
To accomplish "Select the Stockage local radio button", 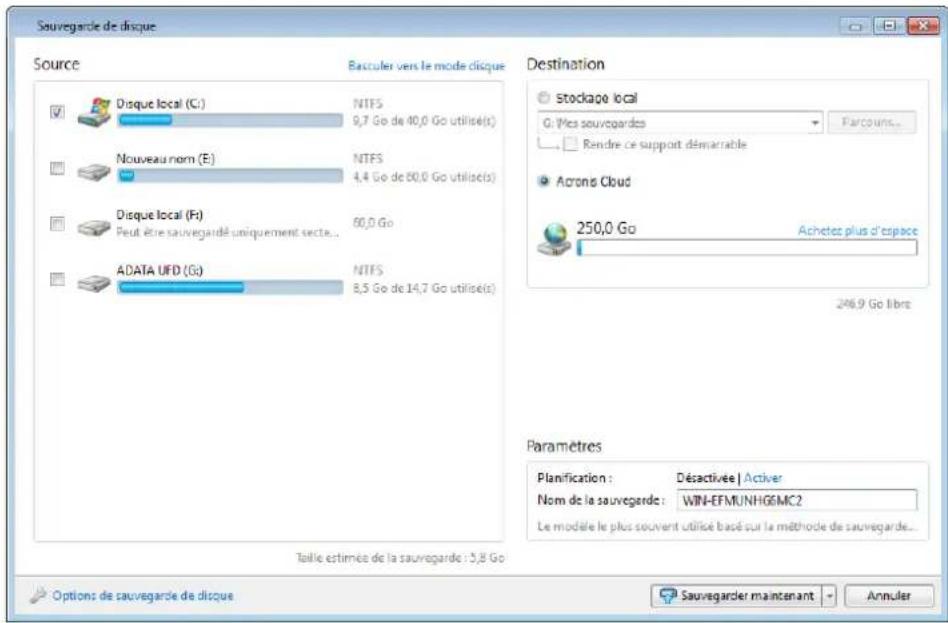I will tap(544, 97).
